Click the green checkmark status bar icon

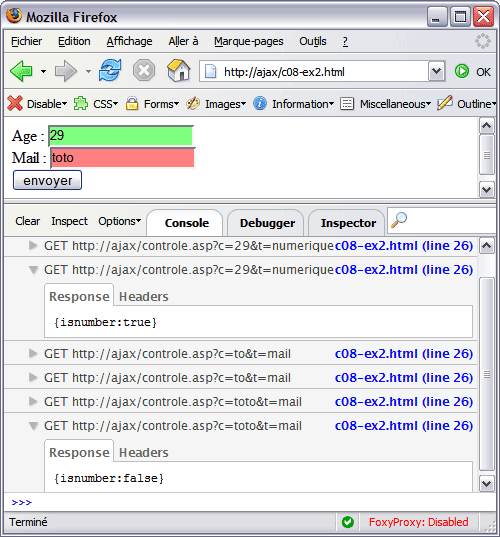click(x=348, y=522)
